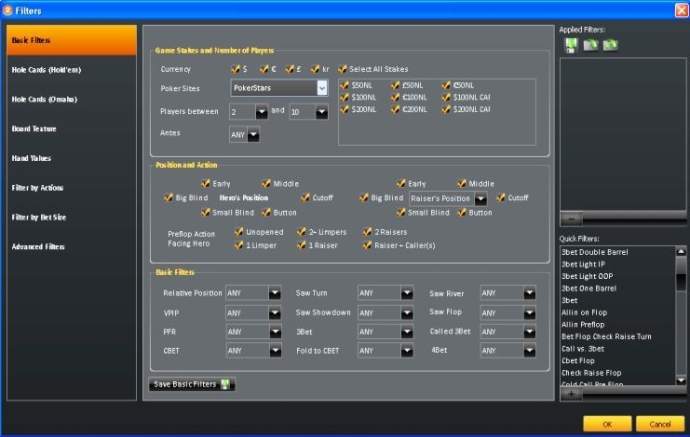Toggle the Unopened preflop action checkbox
The width and height of the screenshot is (690, 437).
click(239, 232)
